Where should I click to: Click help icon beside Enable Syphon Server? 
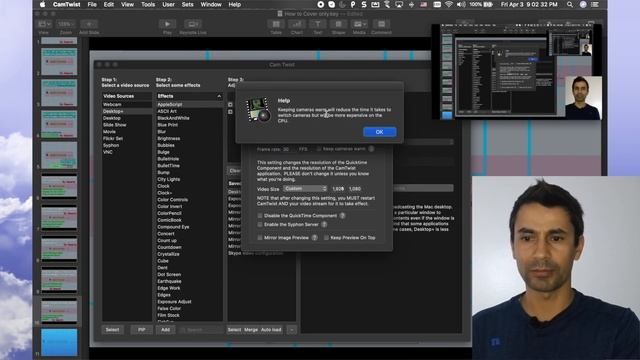(324, 224)
